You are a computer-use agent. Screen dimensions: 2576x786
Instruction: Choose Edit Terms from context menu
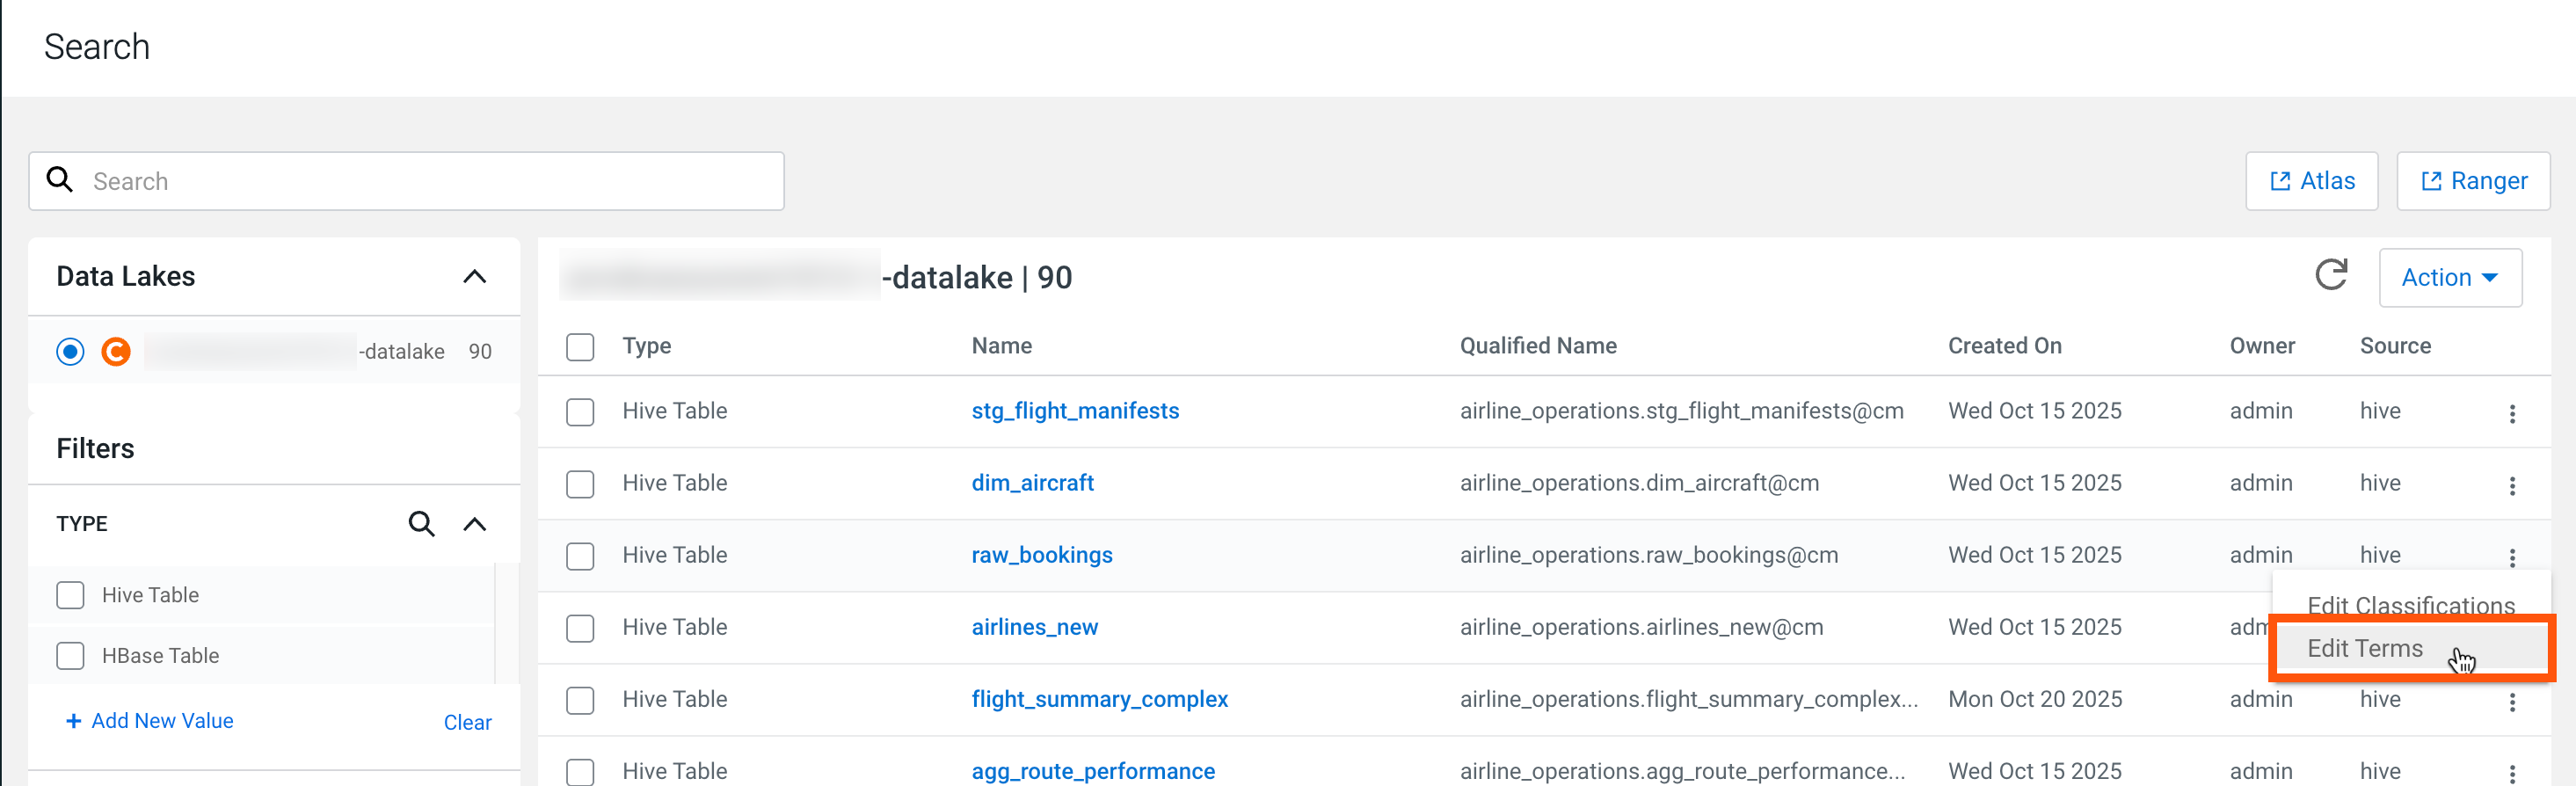coord(2364,648)
